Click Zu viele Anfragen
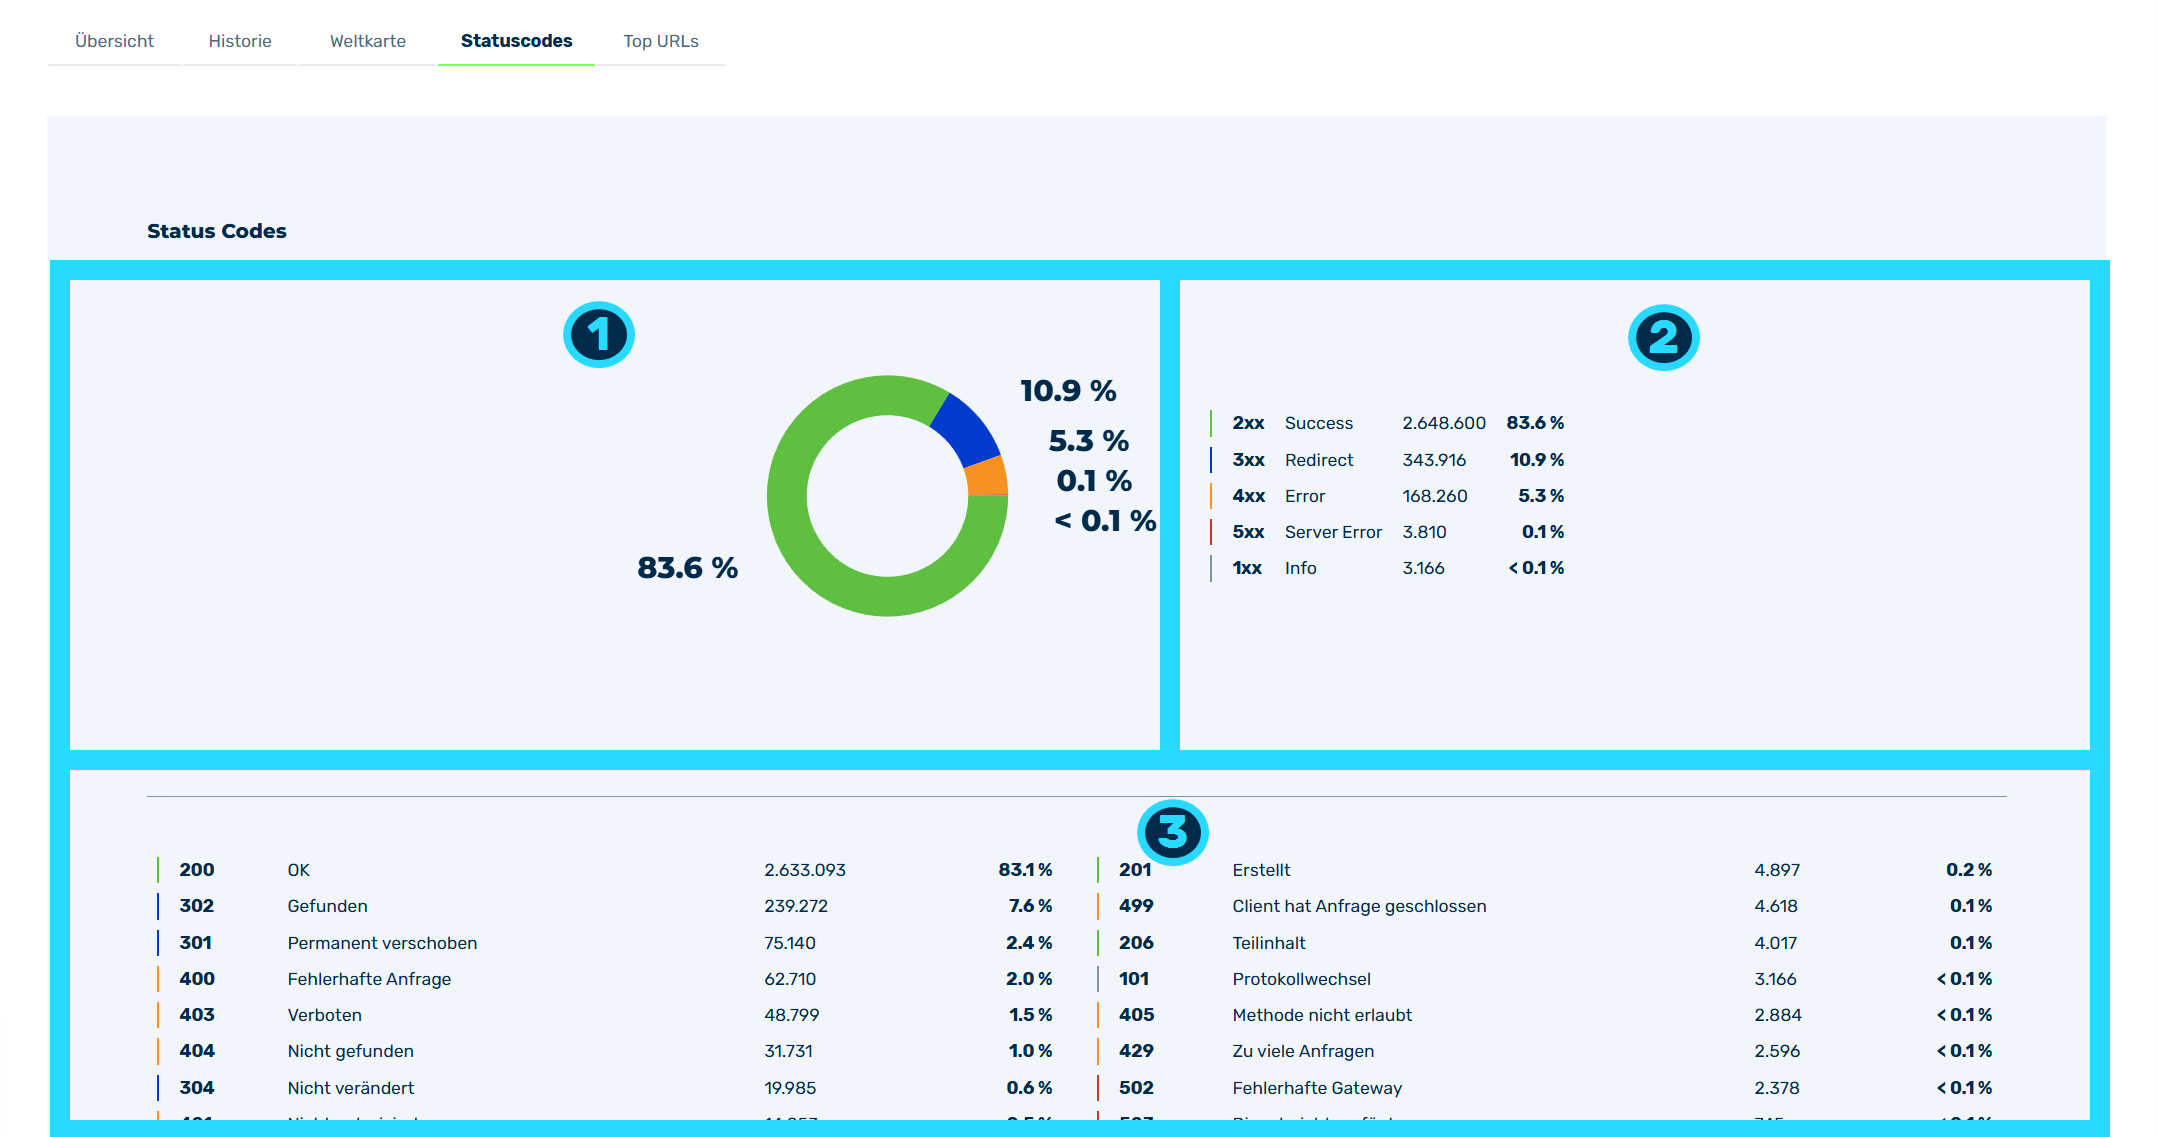 pos(1303,1051)
